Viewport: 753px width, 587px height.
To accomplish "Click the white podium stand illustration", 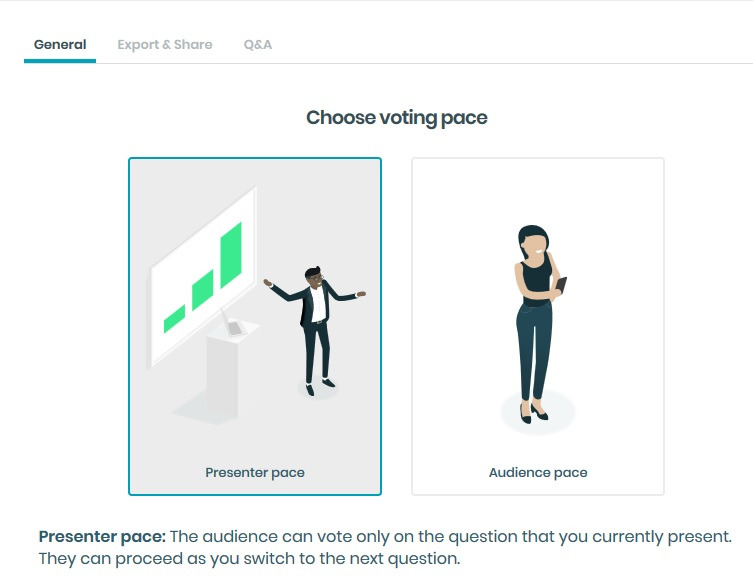I will point(226,370).
